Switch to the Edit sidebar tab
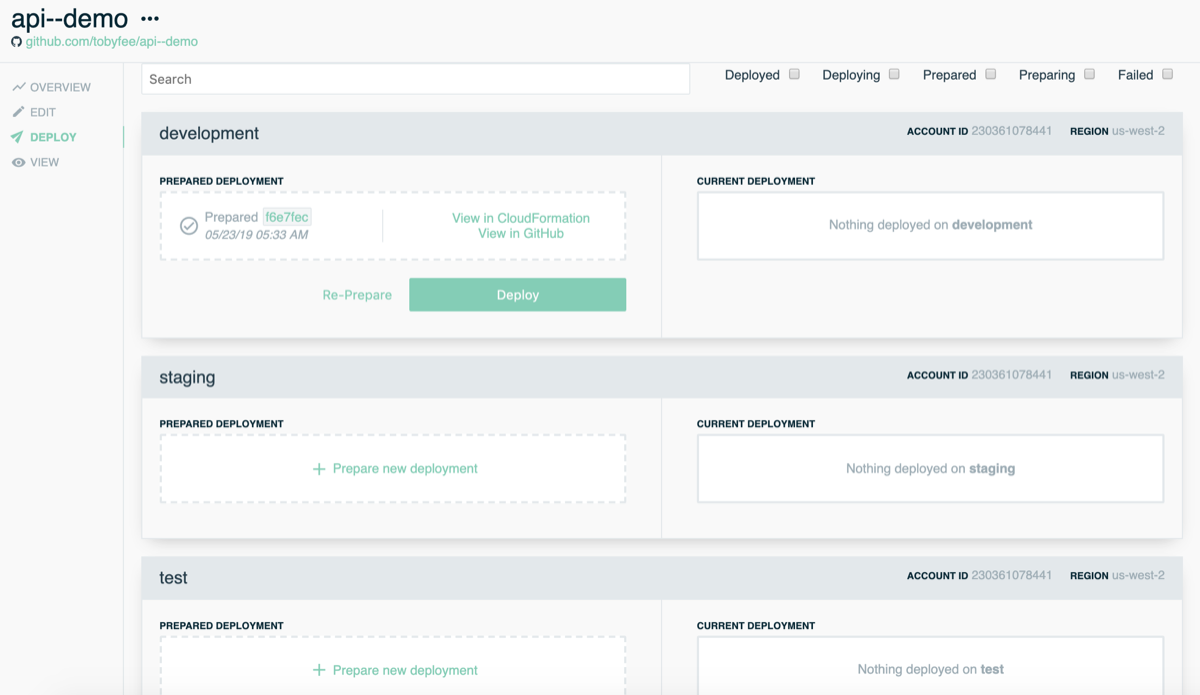 click(43, 113)
